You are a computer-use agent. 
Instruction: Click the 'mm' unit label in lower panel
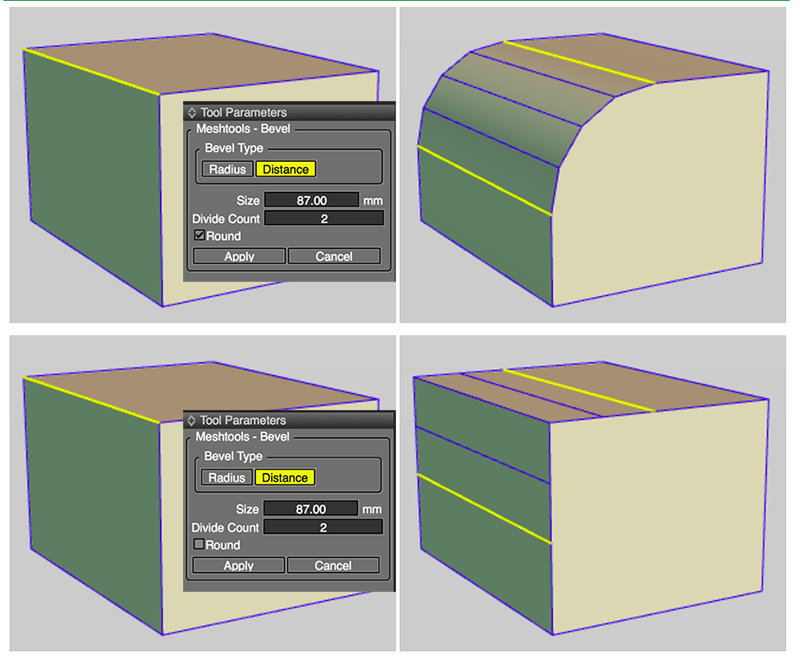tap(372, 510)
